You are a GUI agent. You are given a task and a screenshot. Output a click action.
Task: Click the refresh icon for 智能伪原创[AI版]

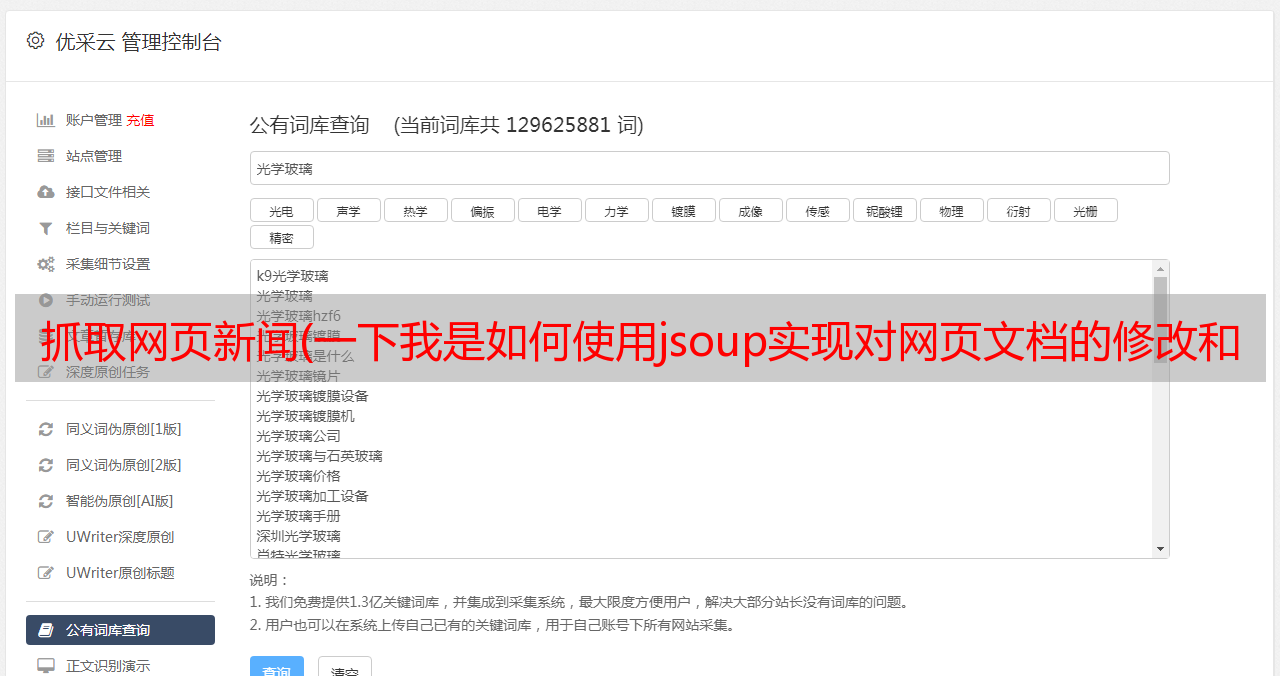point(46,501)
